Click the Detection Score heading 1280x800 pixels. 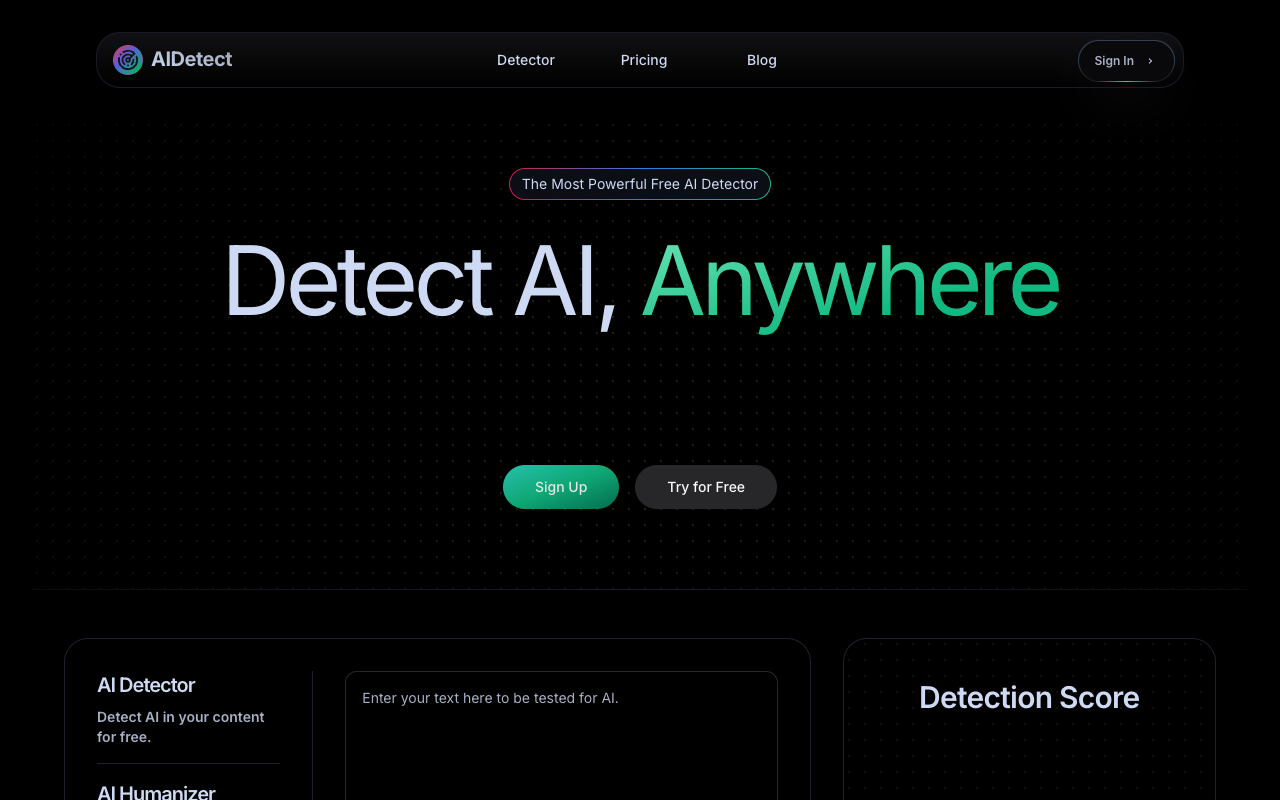coord(1029,697)
